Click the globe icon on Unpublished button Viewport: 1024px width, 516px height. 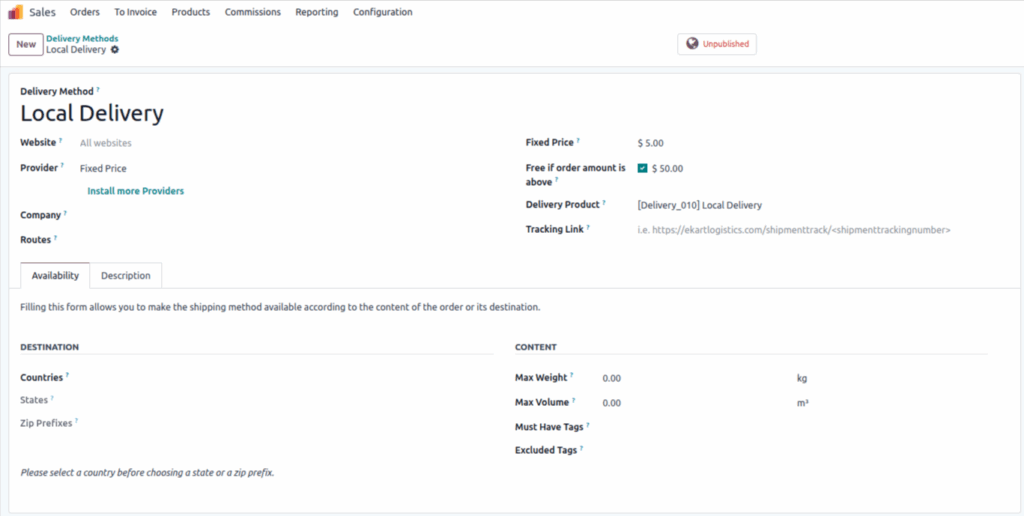coord(692,44)
